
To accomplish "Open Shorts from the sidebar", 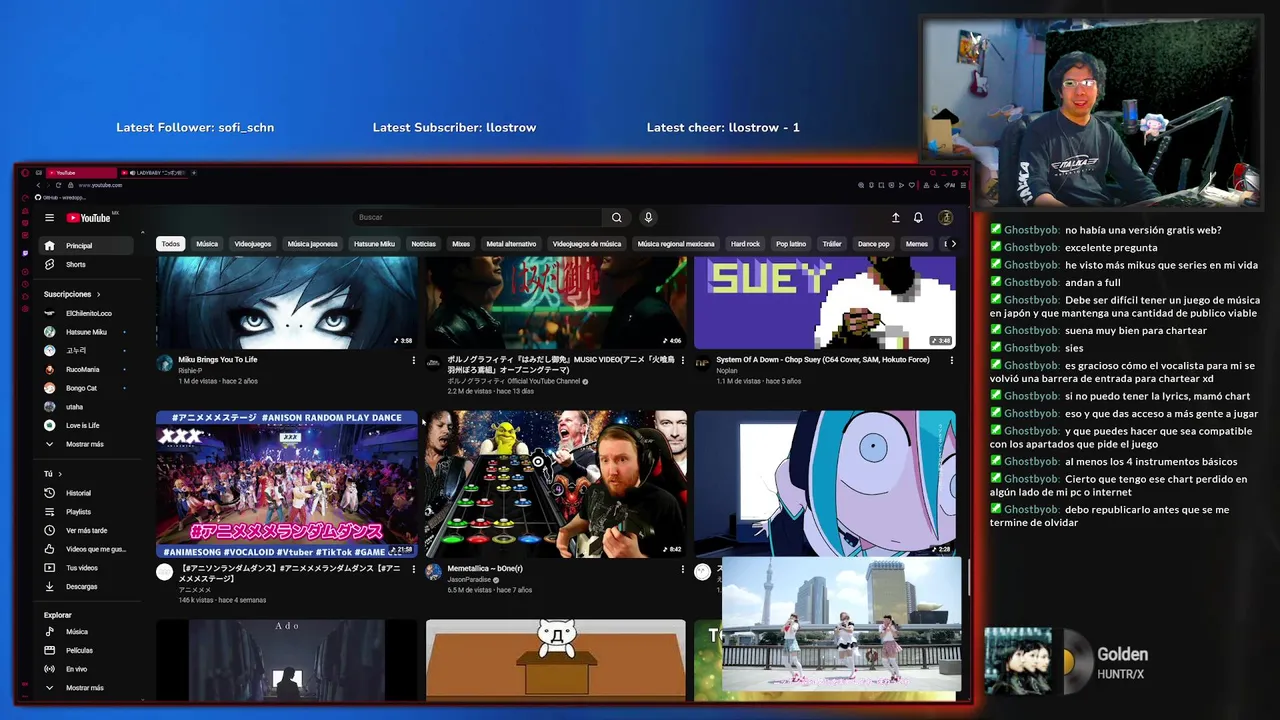I will [x=86, y=265].
